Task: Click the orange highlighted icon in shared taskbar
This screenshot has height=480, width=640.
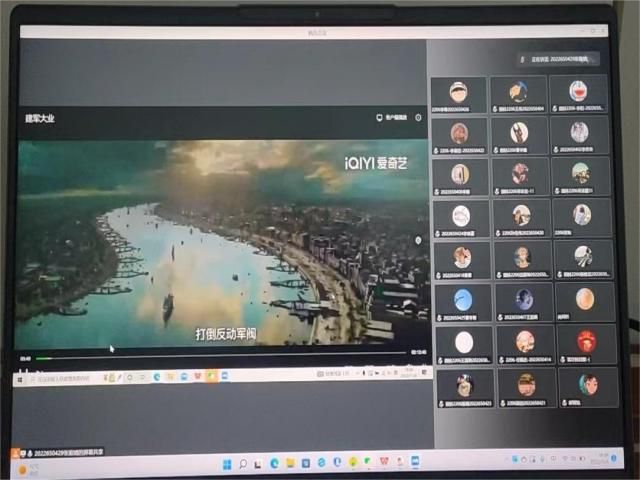Action: (211, 376)
